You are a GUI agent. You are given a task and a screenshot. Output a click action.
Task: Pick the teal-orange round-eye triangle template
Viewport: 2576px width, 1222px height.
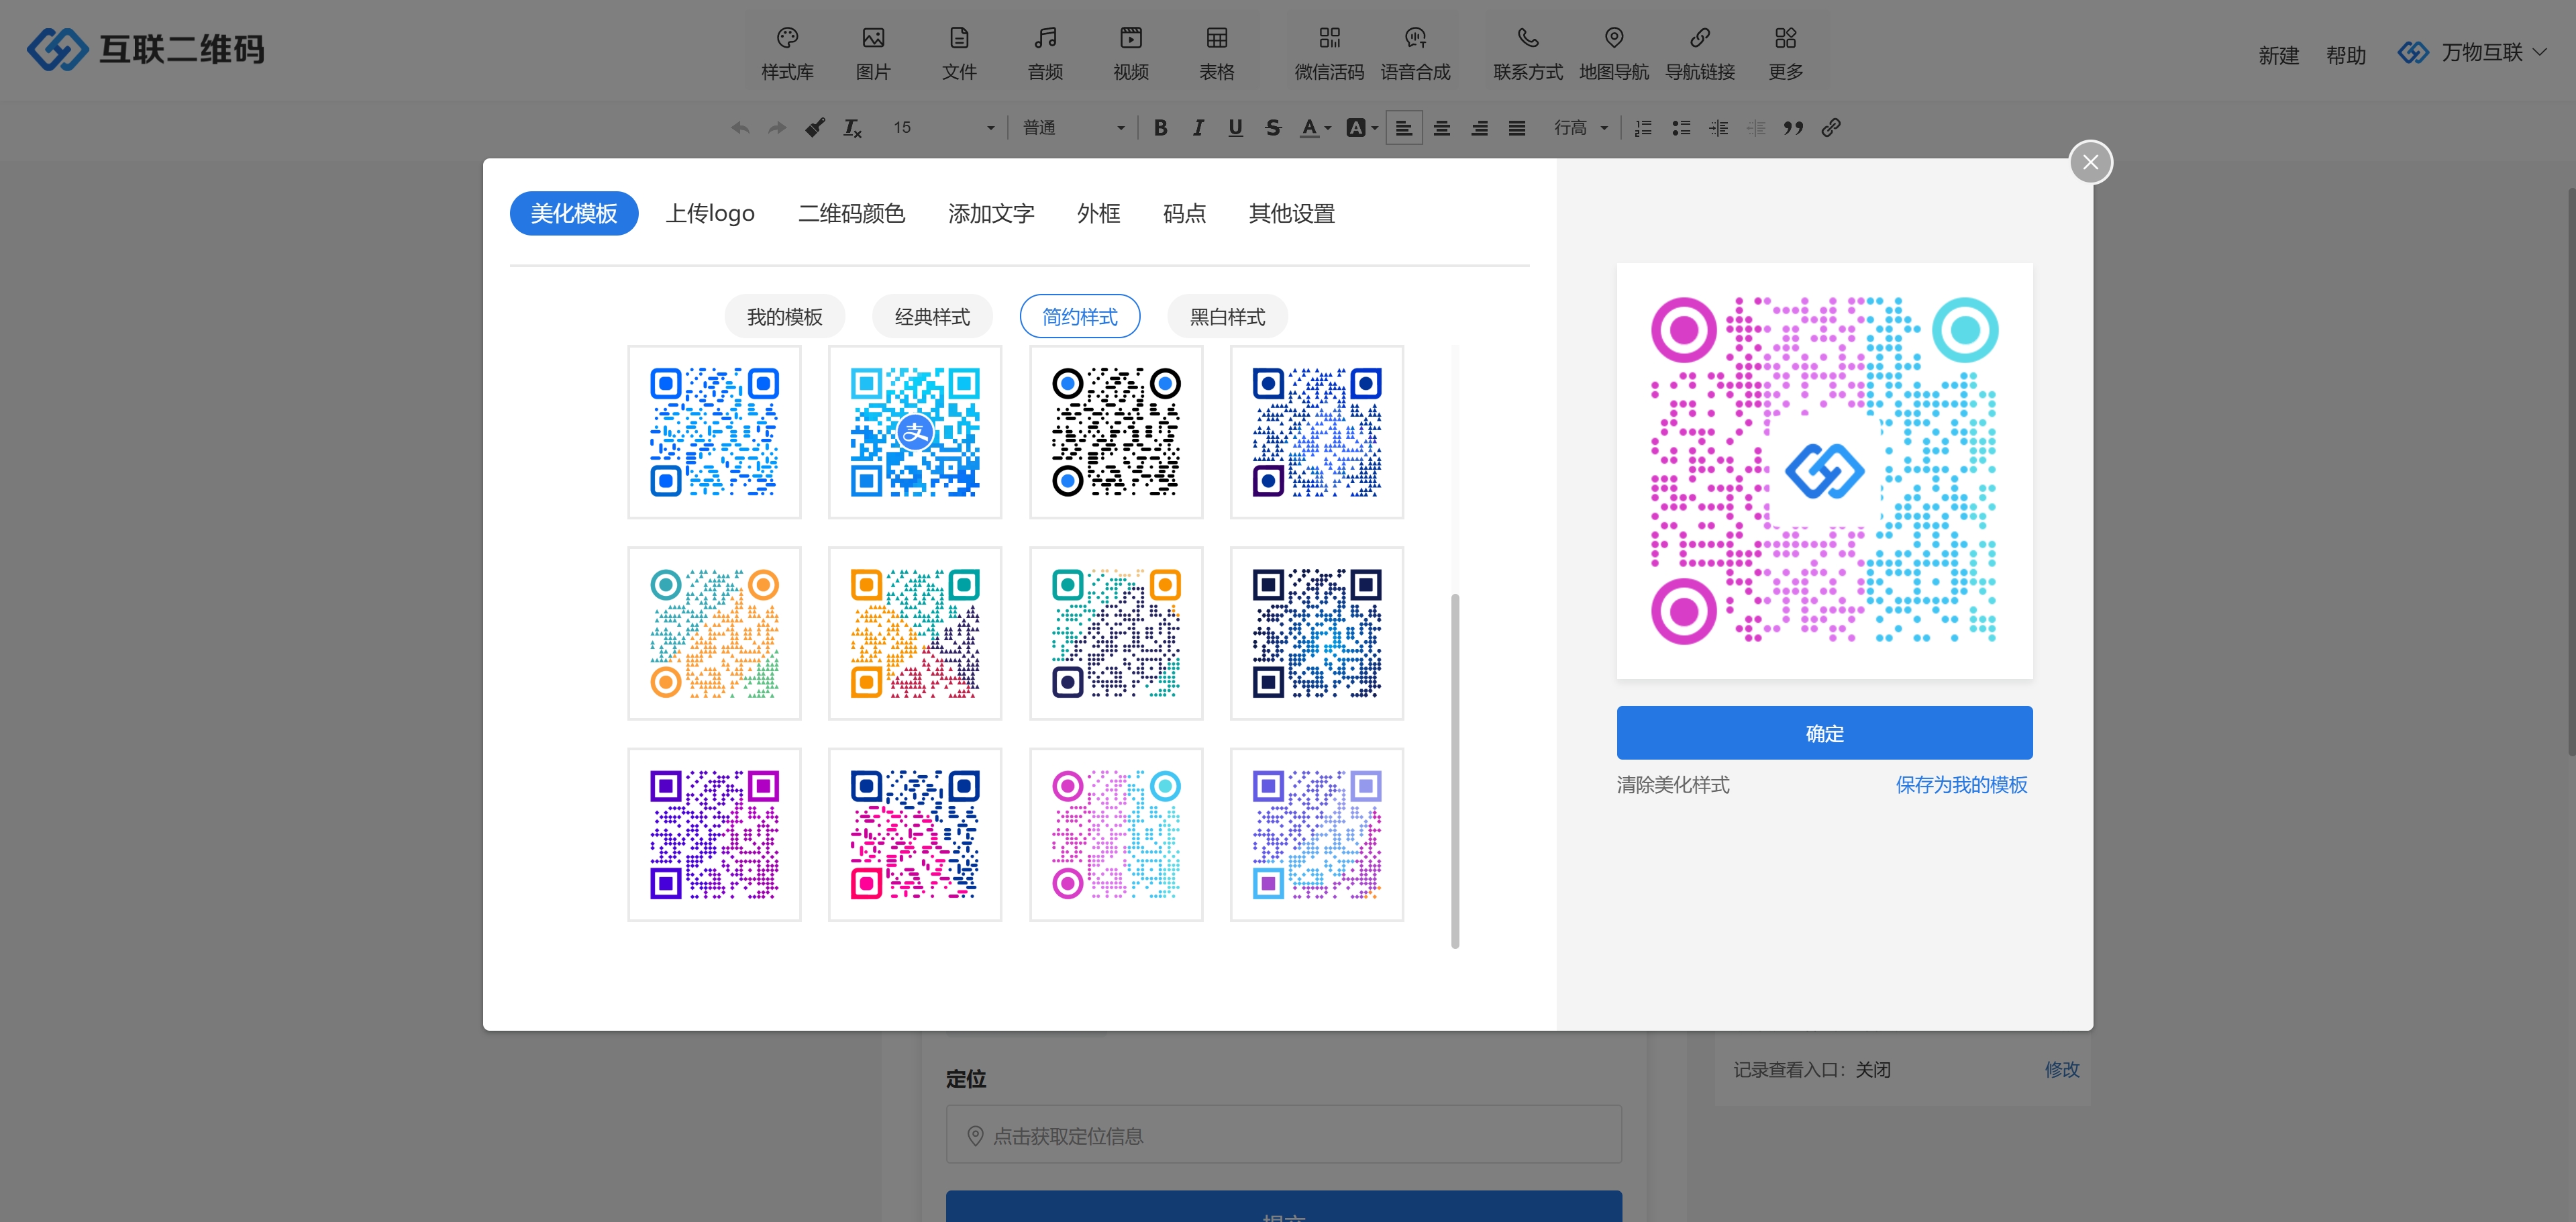tap(714, 633)
